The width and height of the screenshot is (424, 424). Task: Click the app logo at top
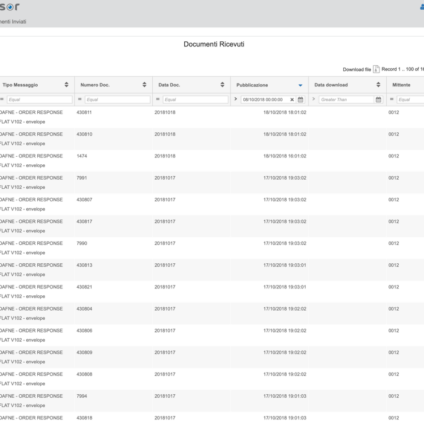(10, 7)
